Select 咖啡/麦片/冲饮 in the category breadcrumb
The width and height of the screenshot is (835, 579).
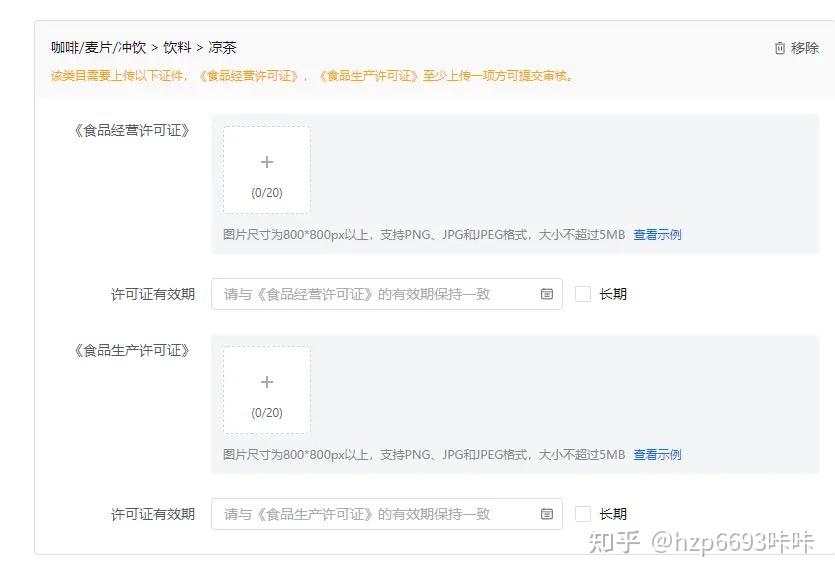[99, 47]
